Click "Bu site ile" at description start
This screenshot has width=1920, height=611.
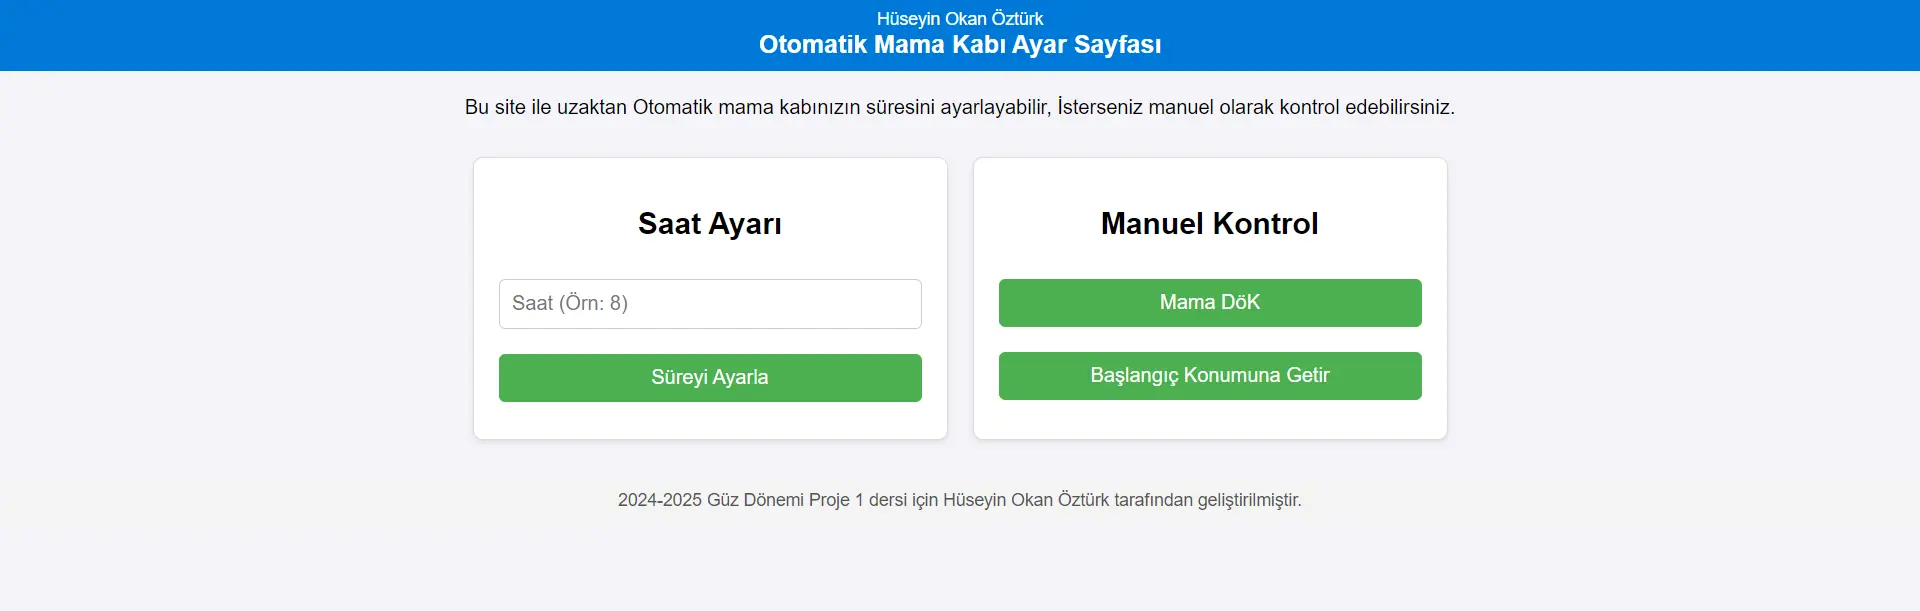coord(508,107)
